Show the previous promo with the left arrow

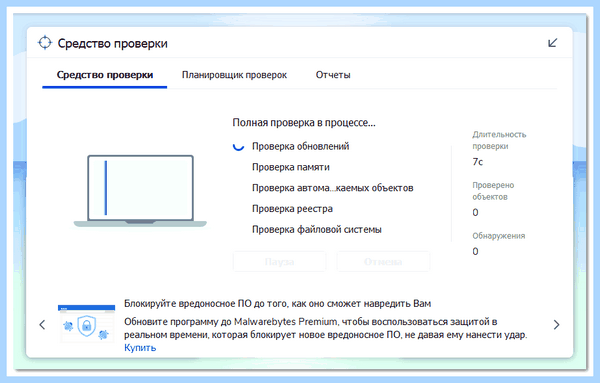[42, 324]
